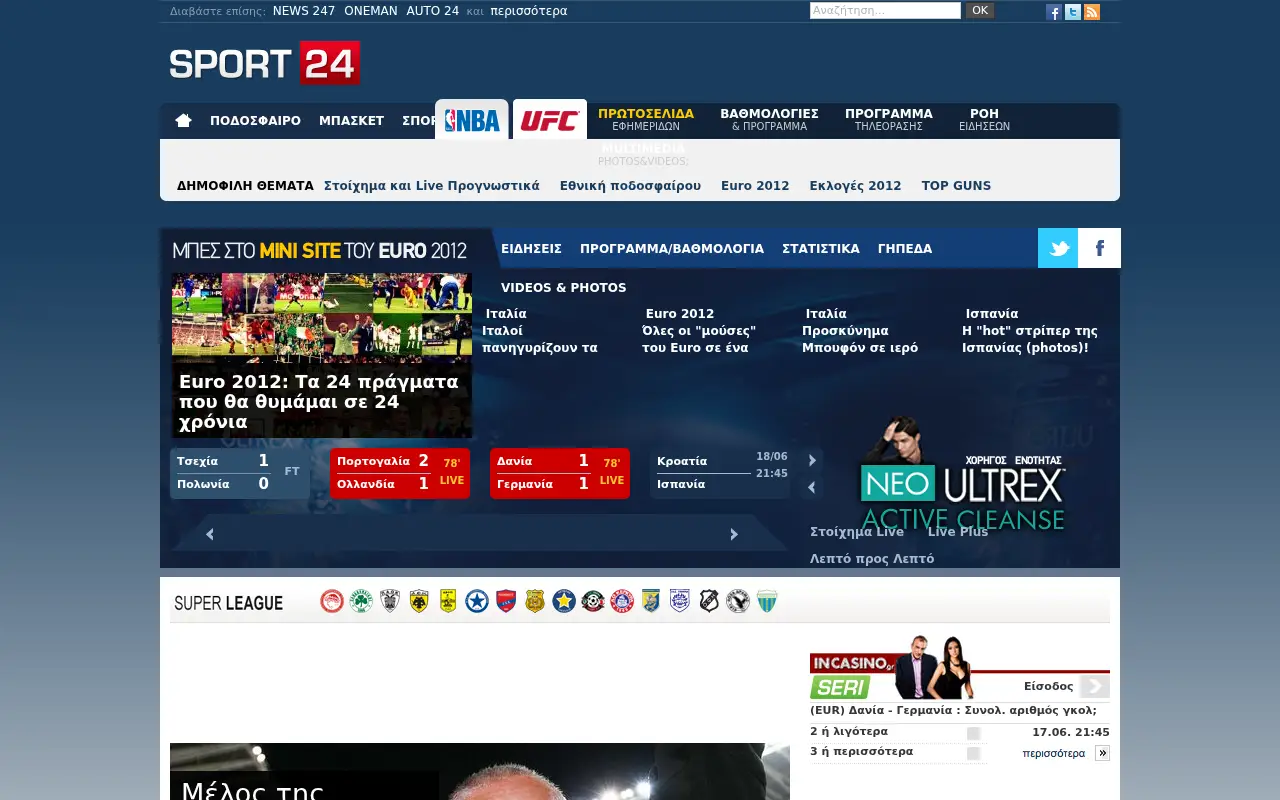Open ΡΟΗ ΕΙΔΗΣΕΩΝ menu item
This screenshot has width=1280, height=800.
pyautogui.click(x=984, y=120)
